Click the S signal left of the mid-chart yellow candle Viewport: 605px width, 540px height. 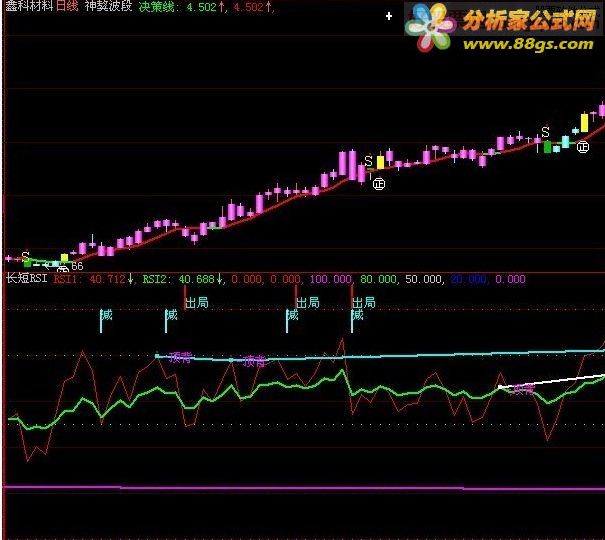(x=368, y=161)
